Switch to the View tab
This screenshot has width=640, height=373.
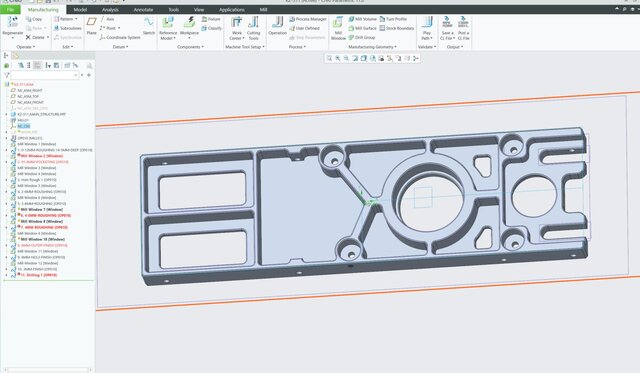pyautogui.click(x=199, y=9)
